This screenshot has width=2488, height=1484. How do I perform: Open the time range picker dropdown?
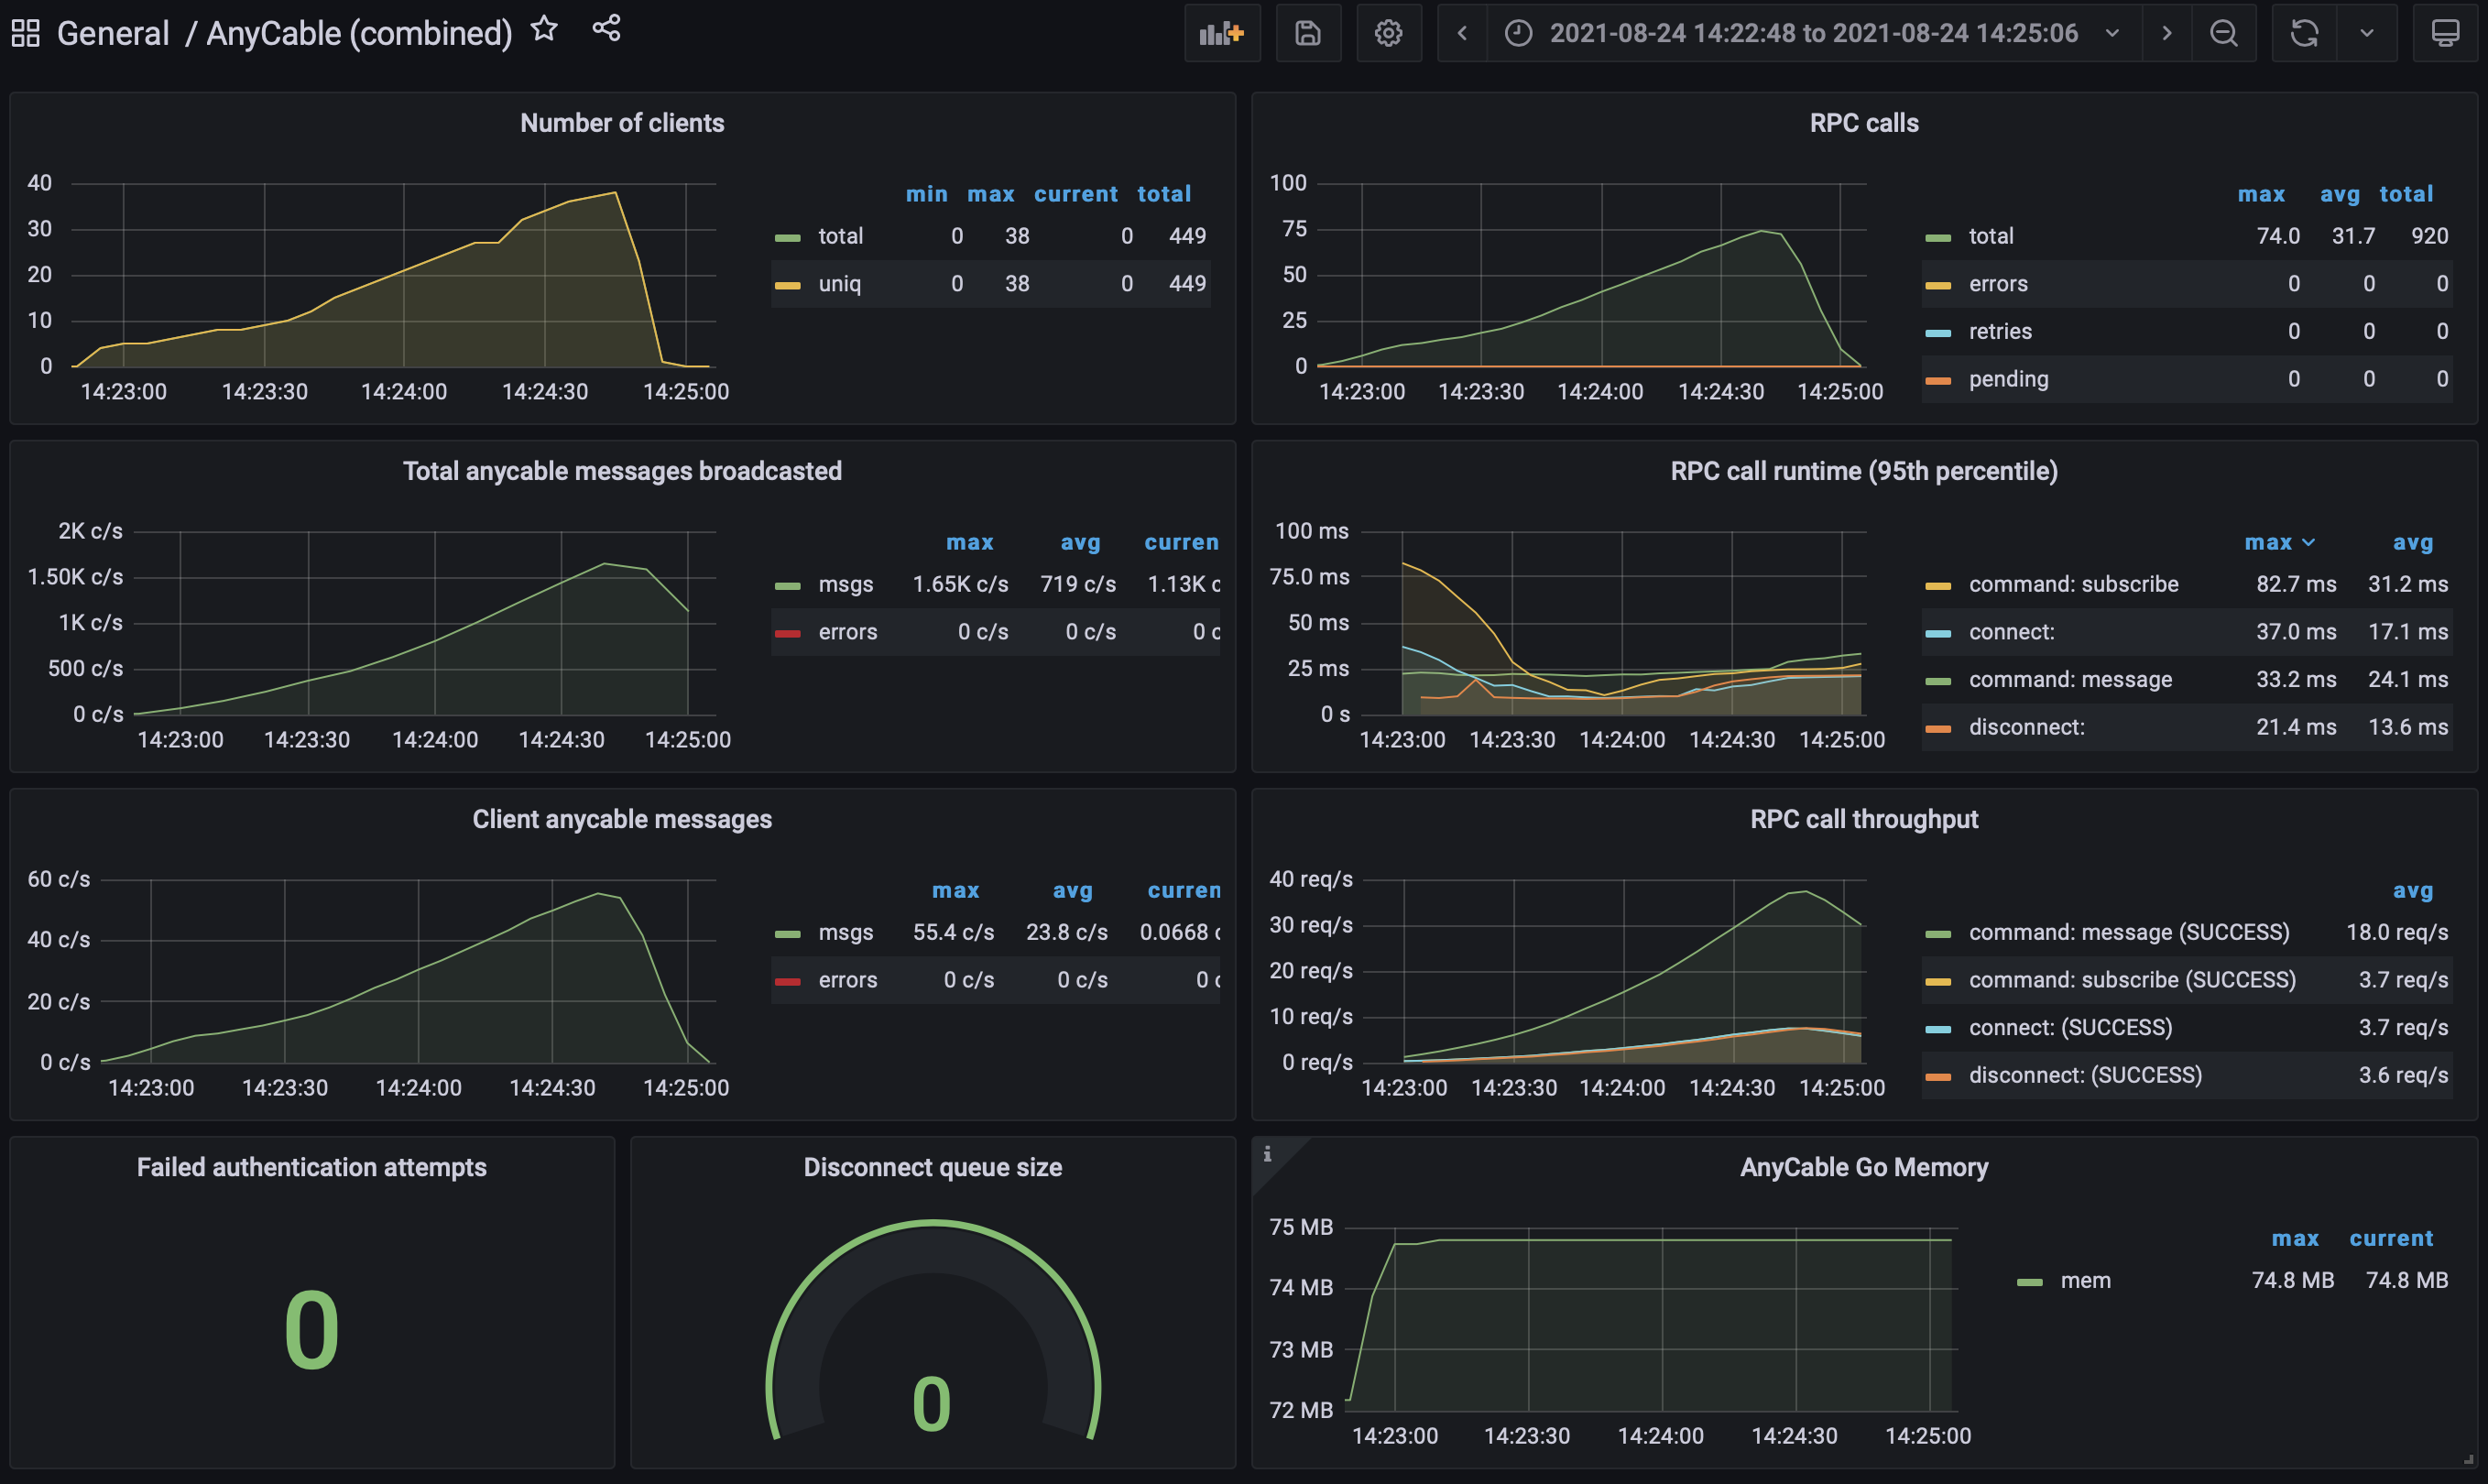tap(2112, 32)
